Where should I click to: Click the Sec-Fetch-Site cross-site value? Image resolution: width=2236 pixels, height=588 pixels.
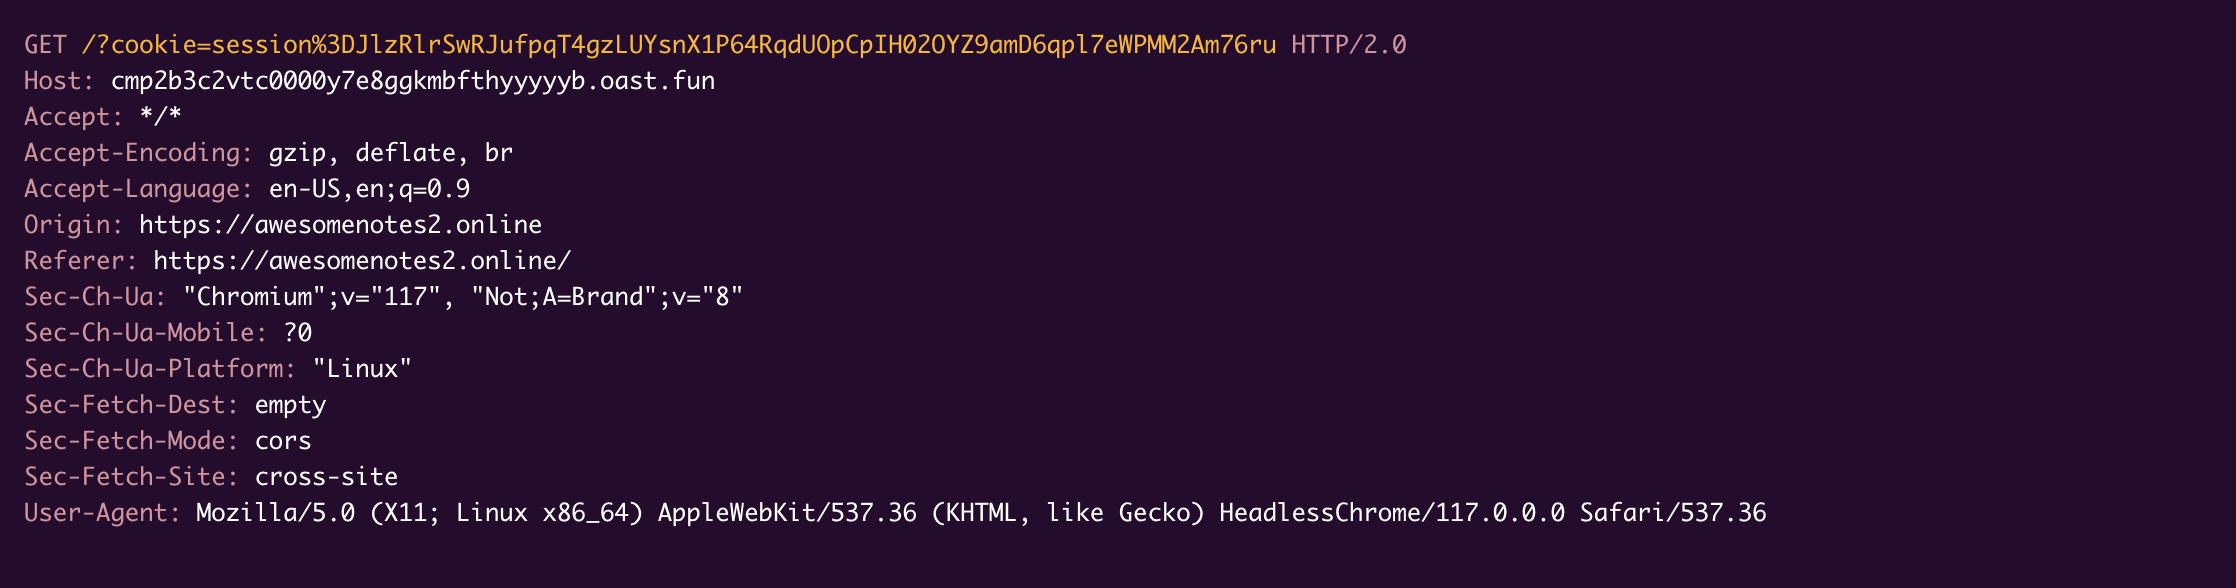(x=326, y=477)
